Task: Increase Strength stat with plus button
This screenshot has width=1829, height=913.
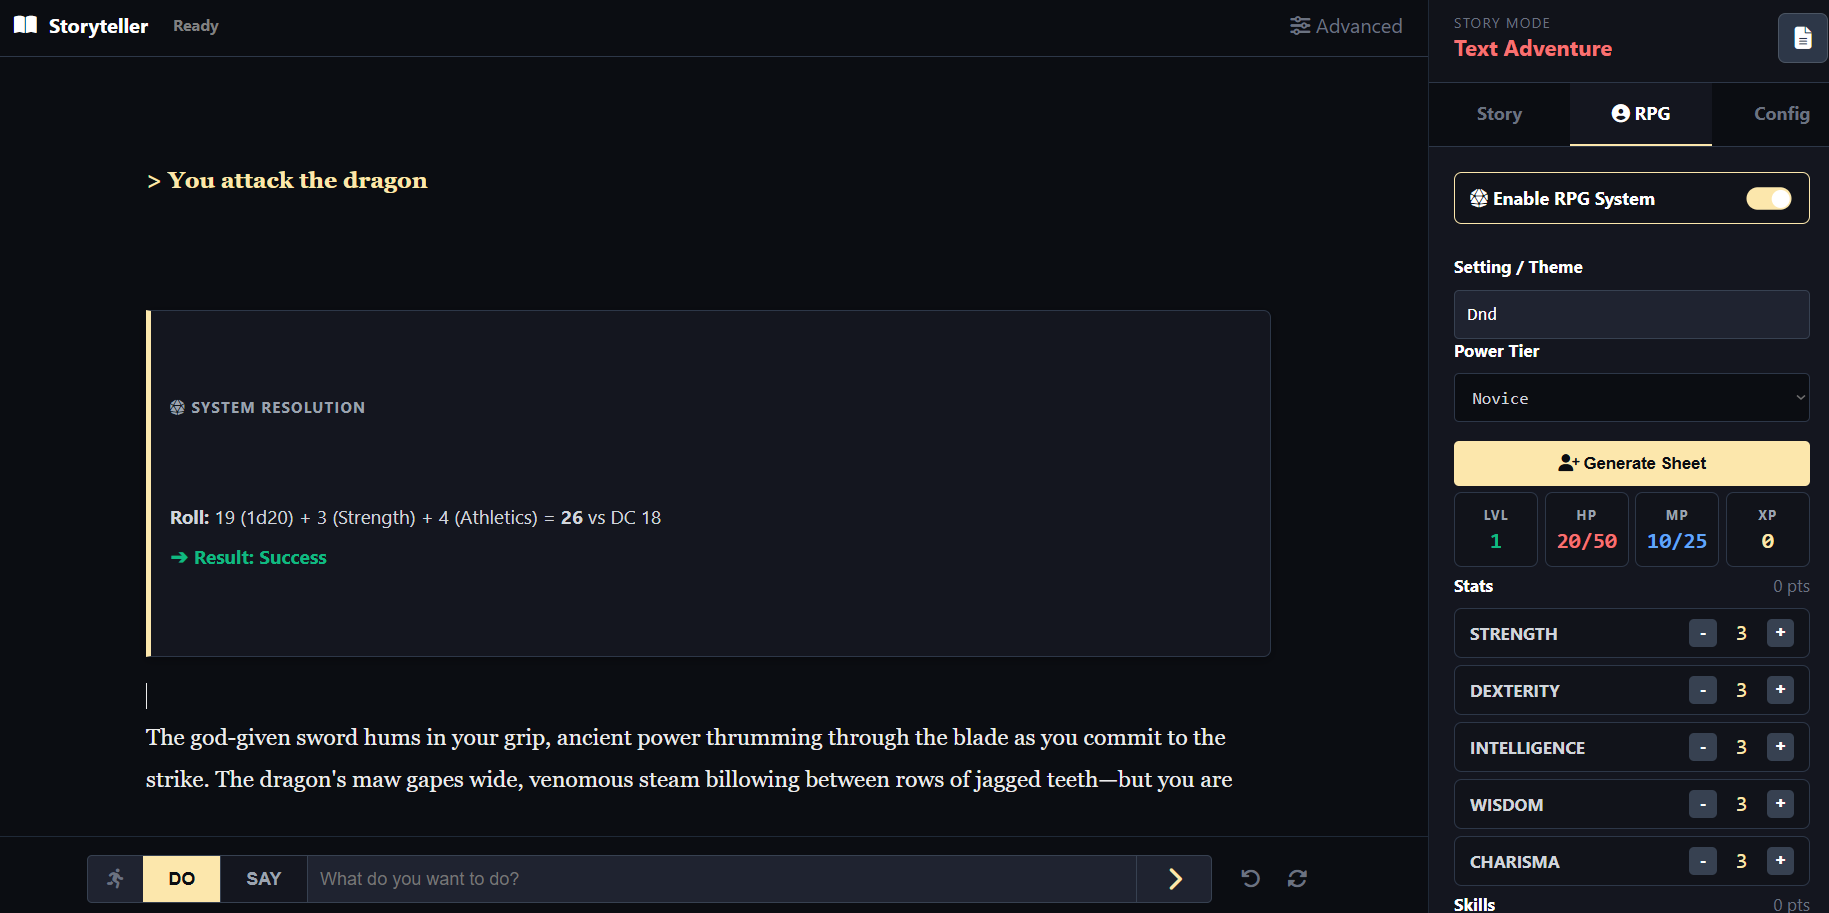Action: (x=1780, y=633)
